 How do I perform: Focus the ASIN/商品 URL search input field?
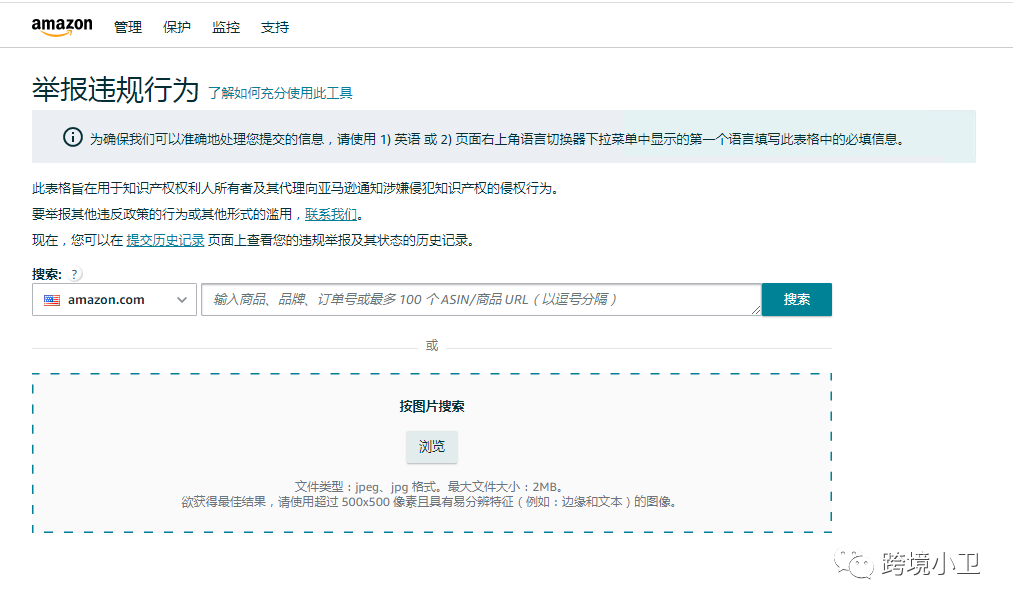point(481,300)
